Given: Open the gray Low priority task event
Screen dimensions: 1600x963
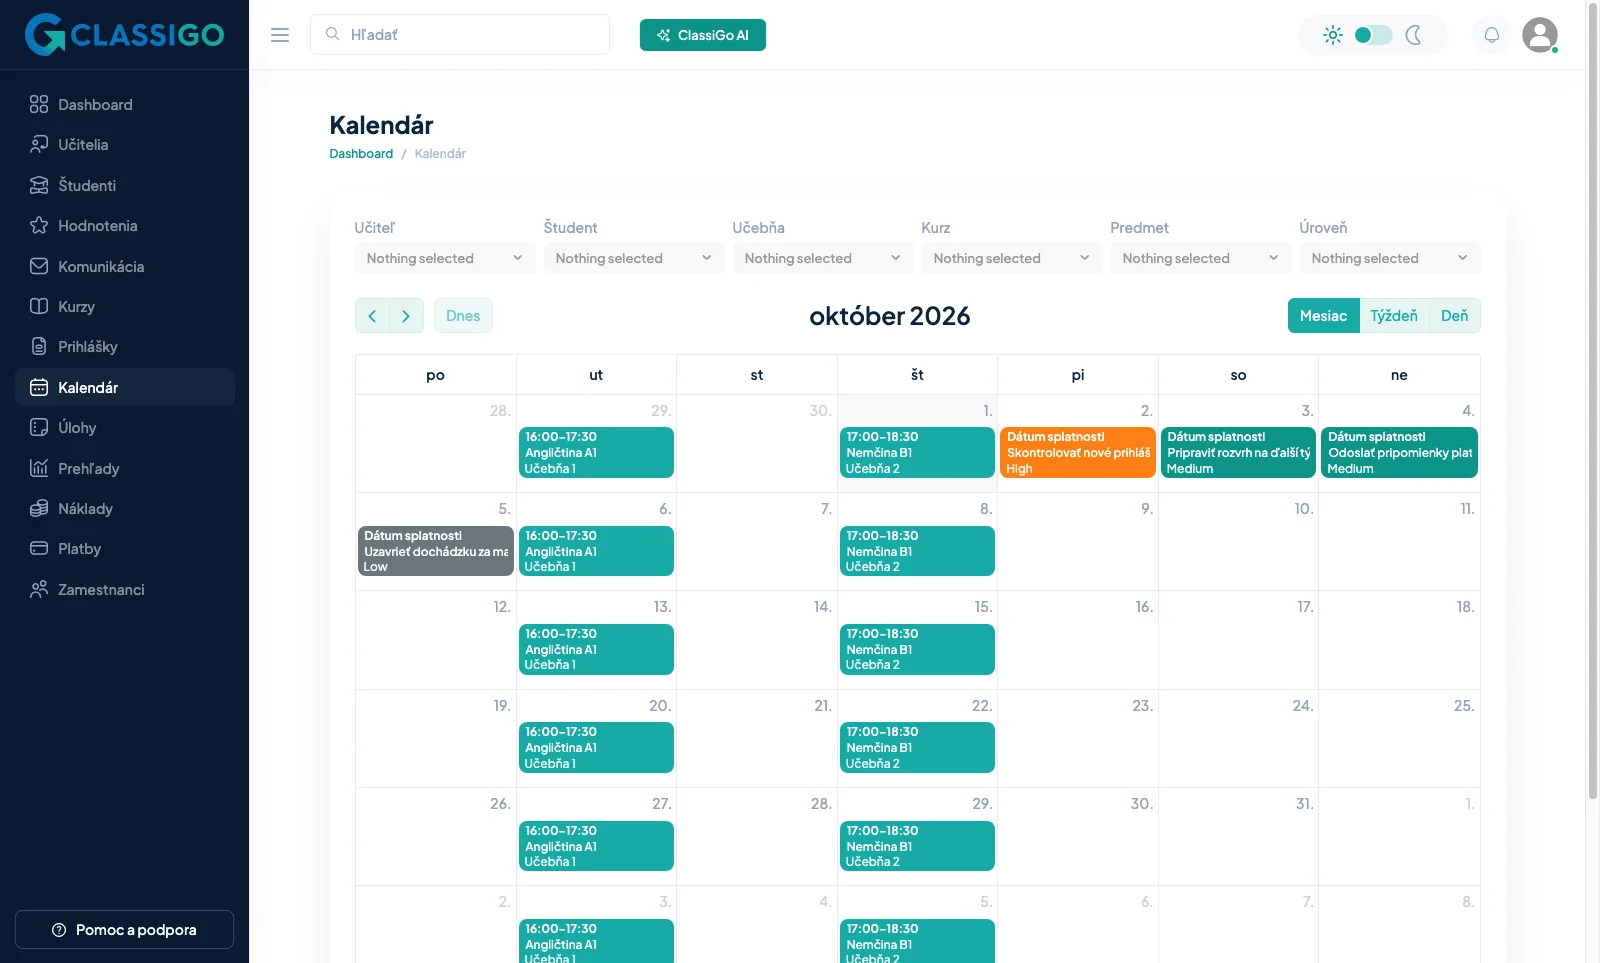Looking at the screenshot, I should [436, 551].
